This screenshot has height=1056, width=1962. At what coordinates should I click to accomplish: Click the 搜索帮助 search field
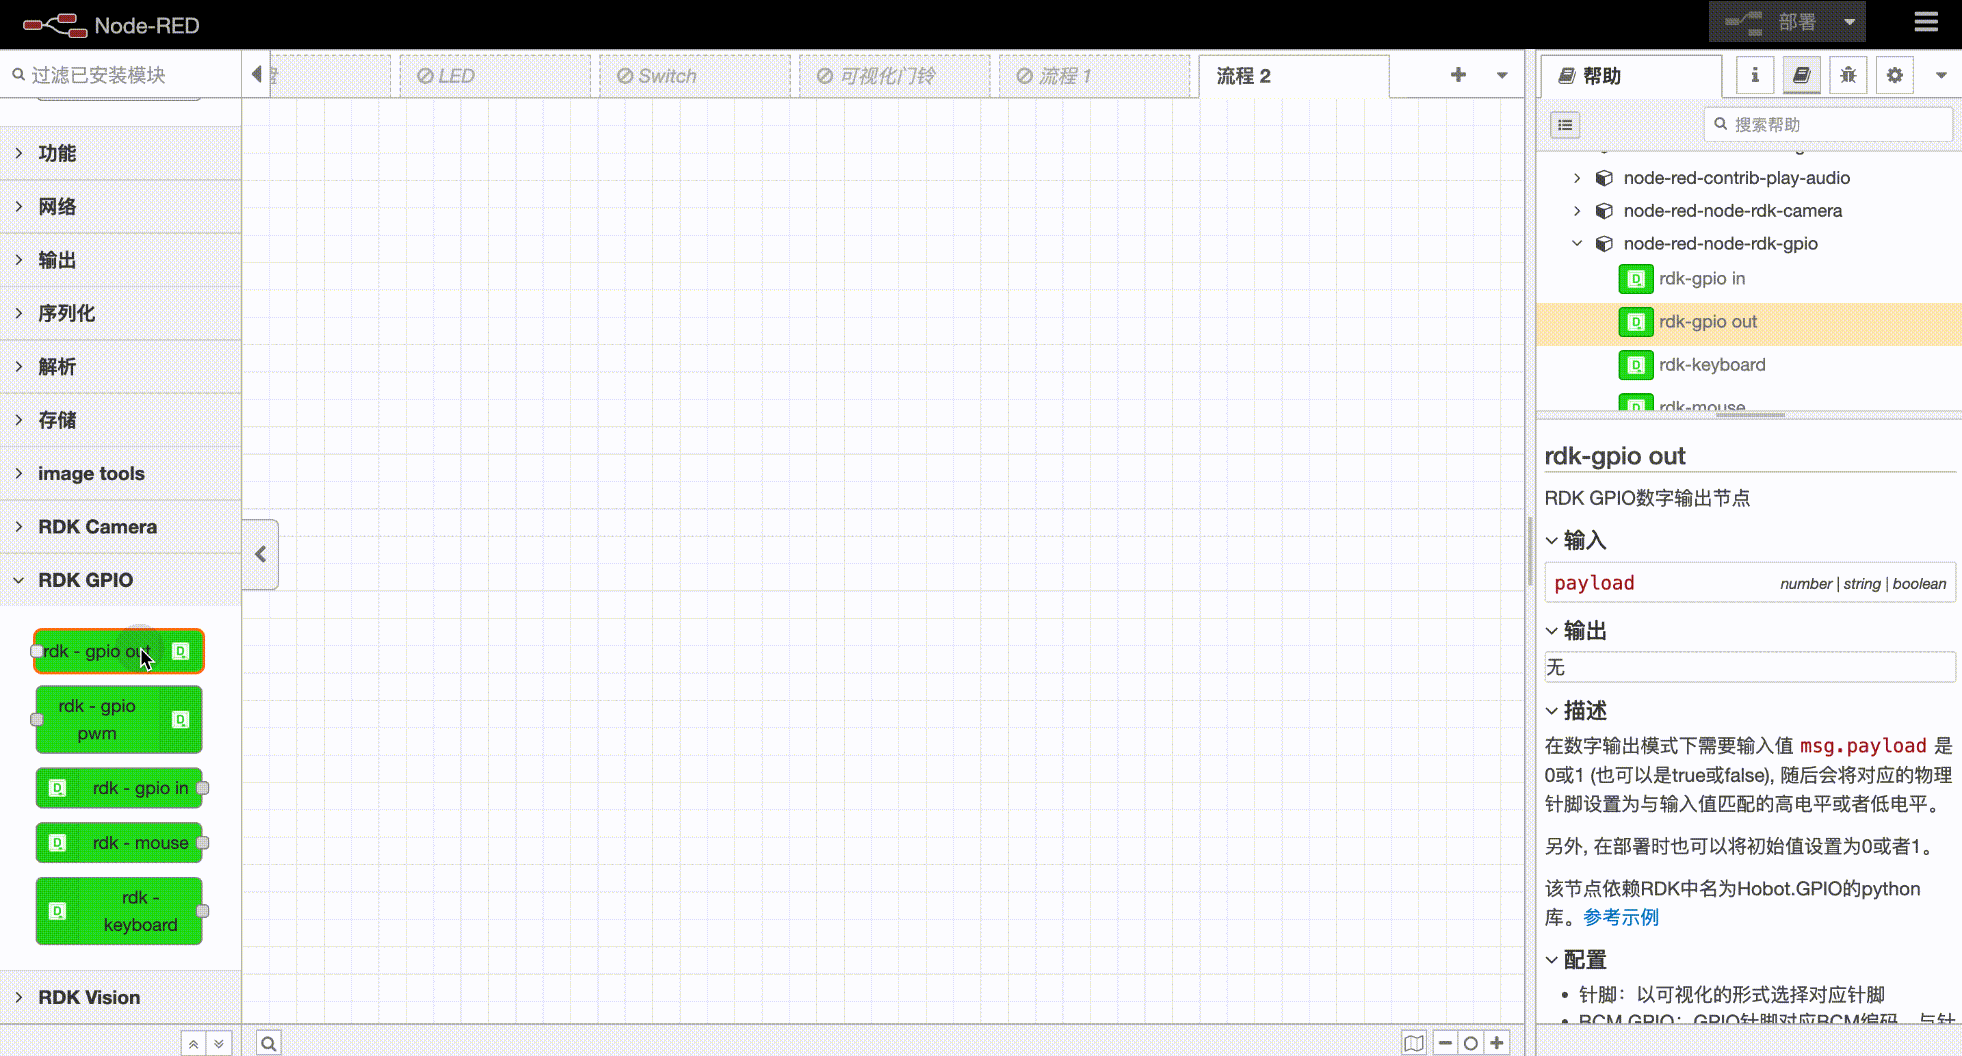(1828, 124)
